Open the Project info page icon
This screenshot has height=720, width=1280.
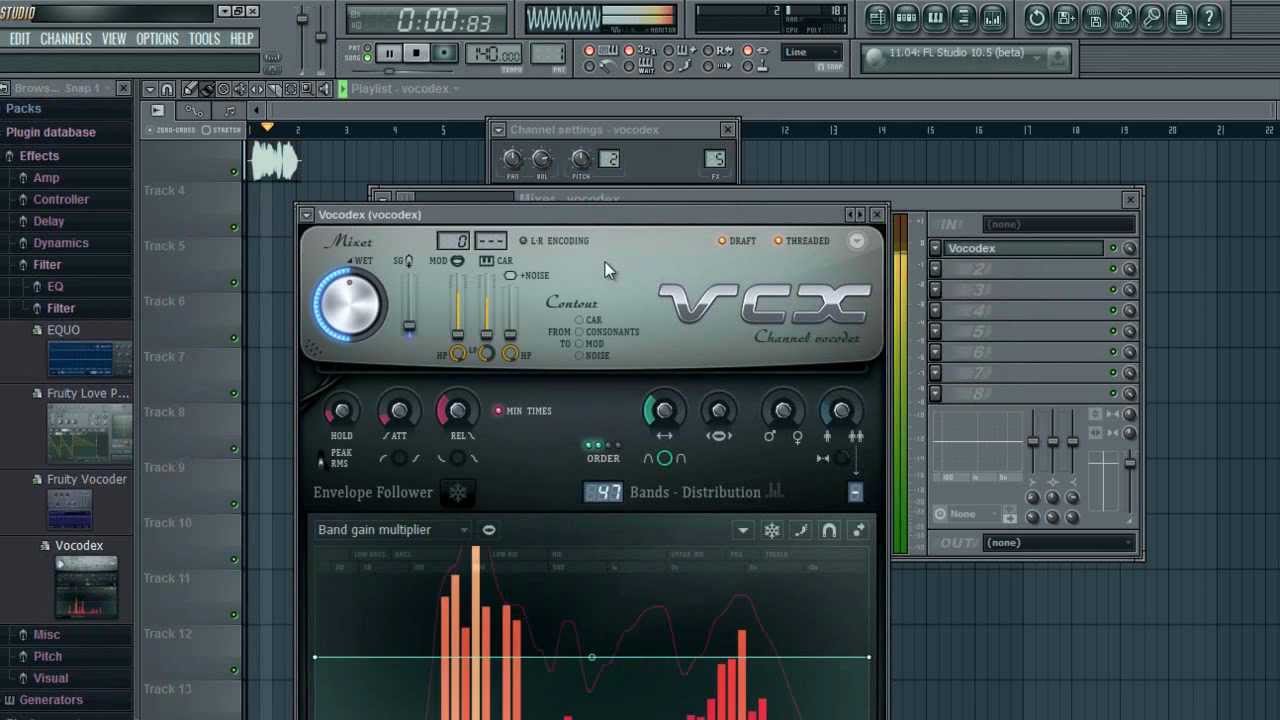pyautogui.click(x=1181, y=17)
